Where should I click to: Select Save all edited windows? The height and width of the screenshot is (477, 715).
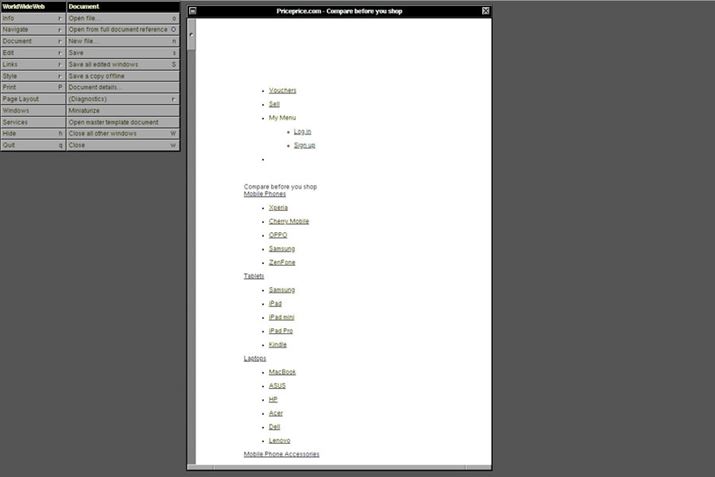(x=123, y=64)
